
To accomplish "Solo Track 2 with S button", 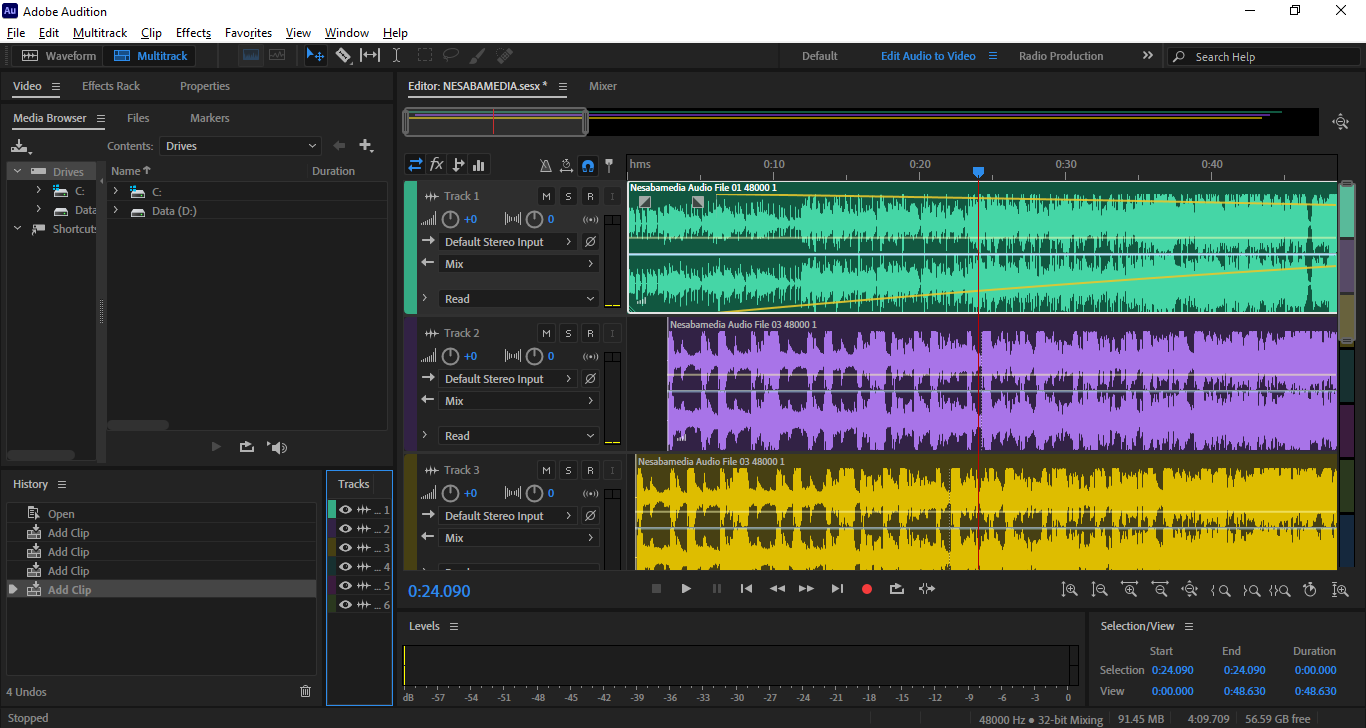I will tap(568, 333).
